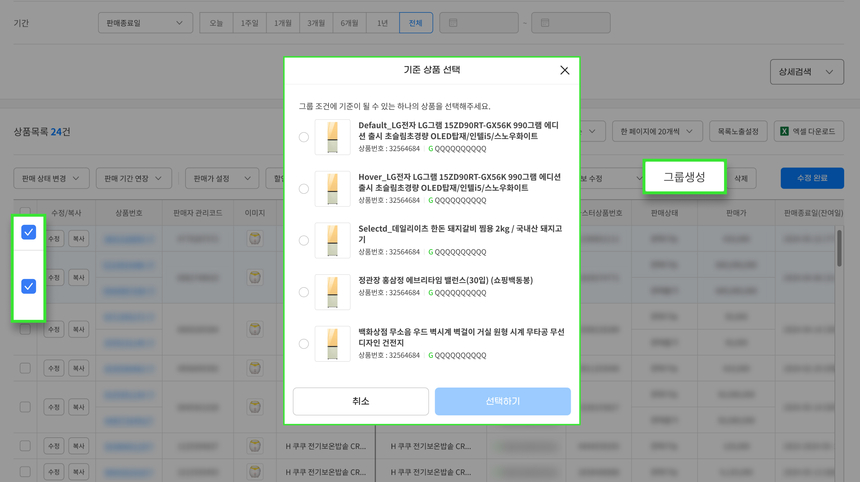
Task: Click Default_LG전자 product thumbnail image
Action: coord(332,137)
